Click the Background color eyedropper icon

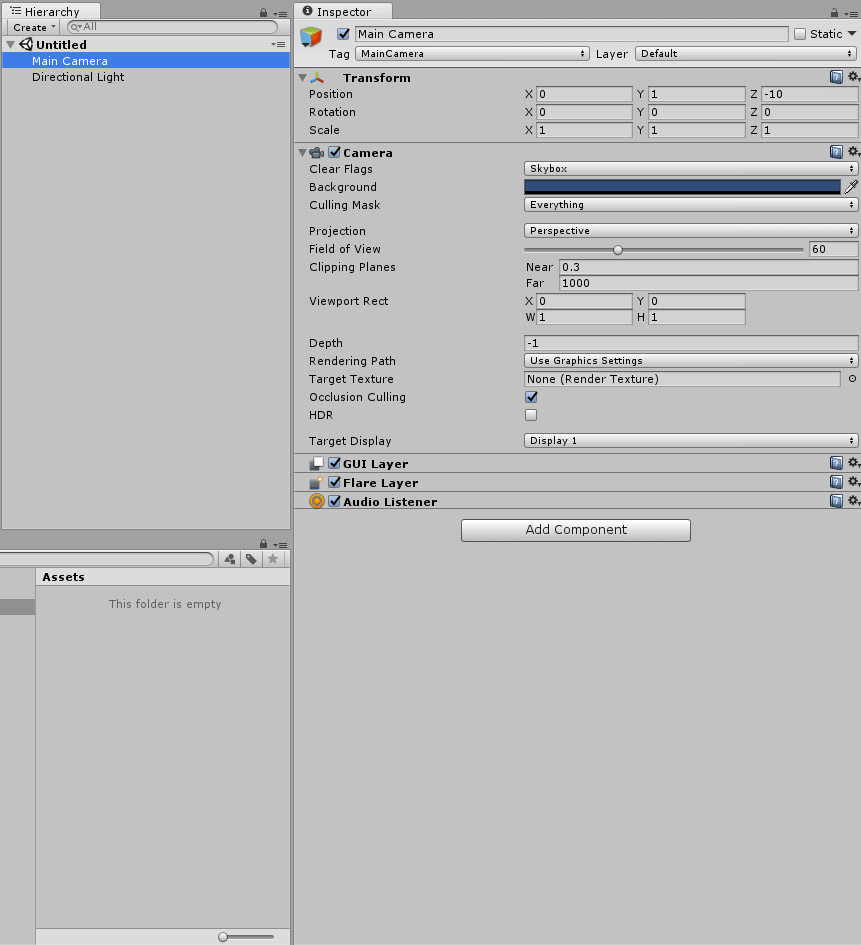coord(851,187)
